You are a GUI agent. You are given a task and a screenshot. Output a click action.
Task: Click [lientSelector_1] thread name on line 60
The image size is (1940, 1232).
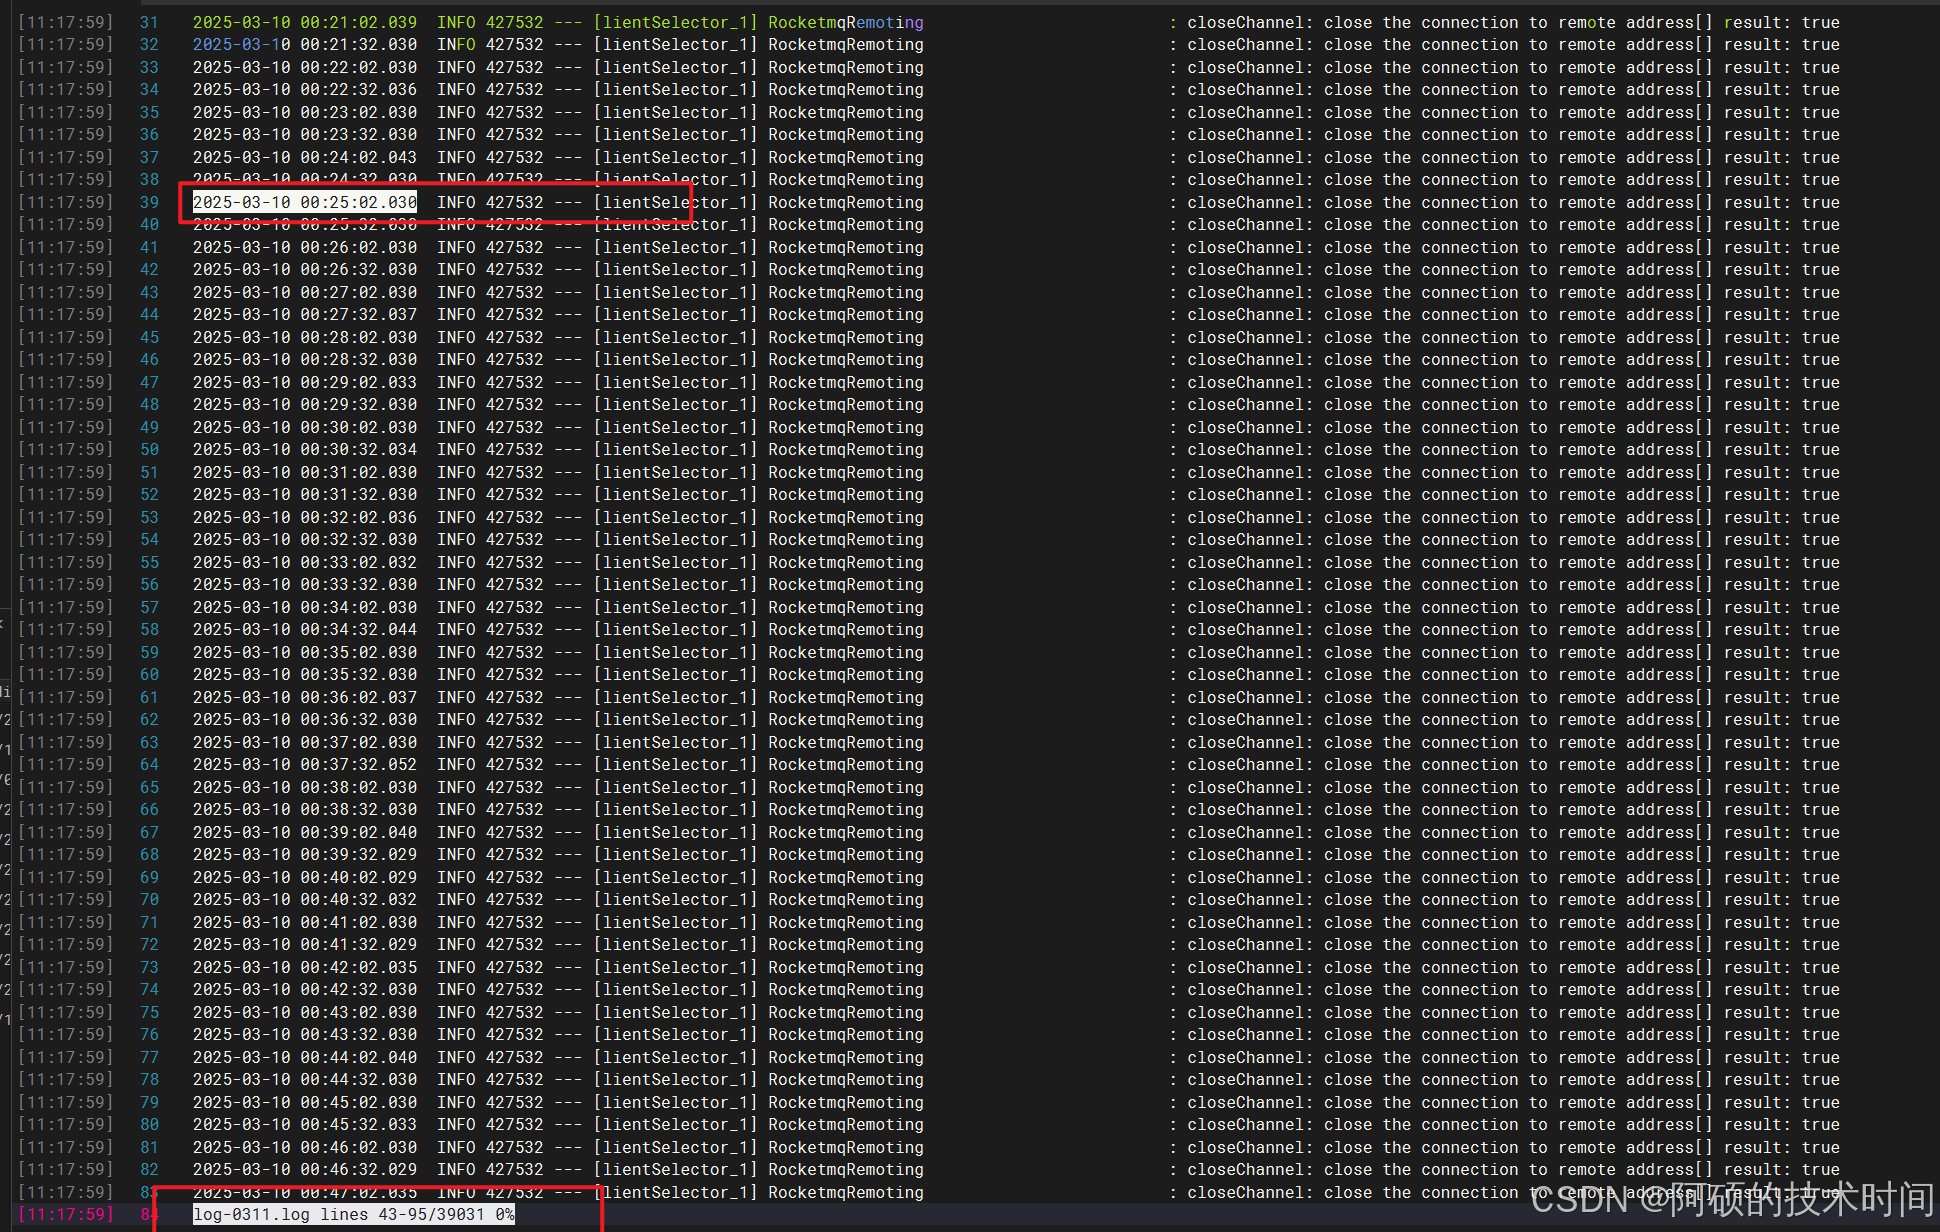(675, 674)
